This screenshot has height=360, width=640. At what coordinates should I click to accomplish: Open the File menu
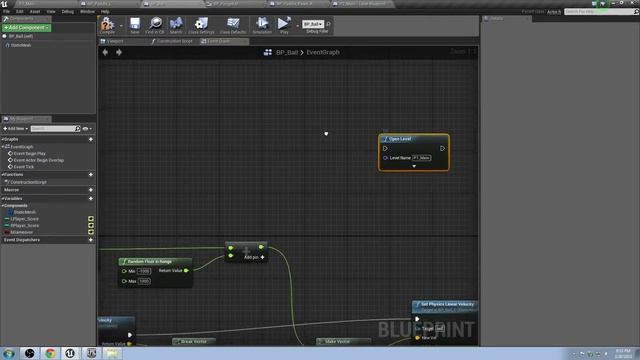click(x=7, y=11)
